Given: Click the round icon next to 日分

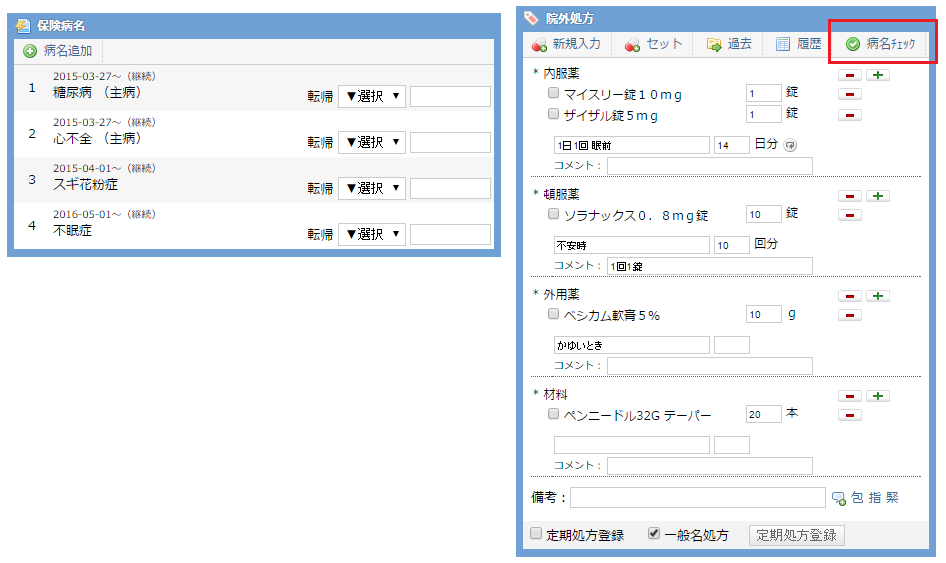Looking at the screenshot, I should click(x=790, y=145).
